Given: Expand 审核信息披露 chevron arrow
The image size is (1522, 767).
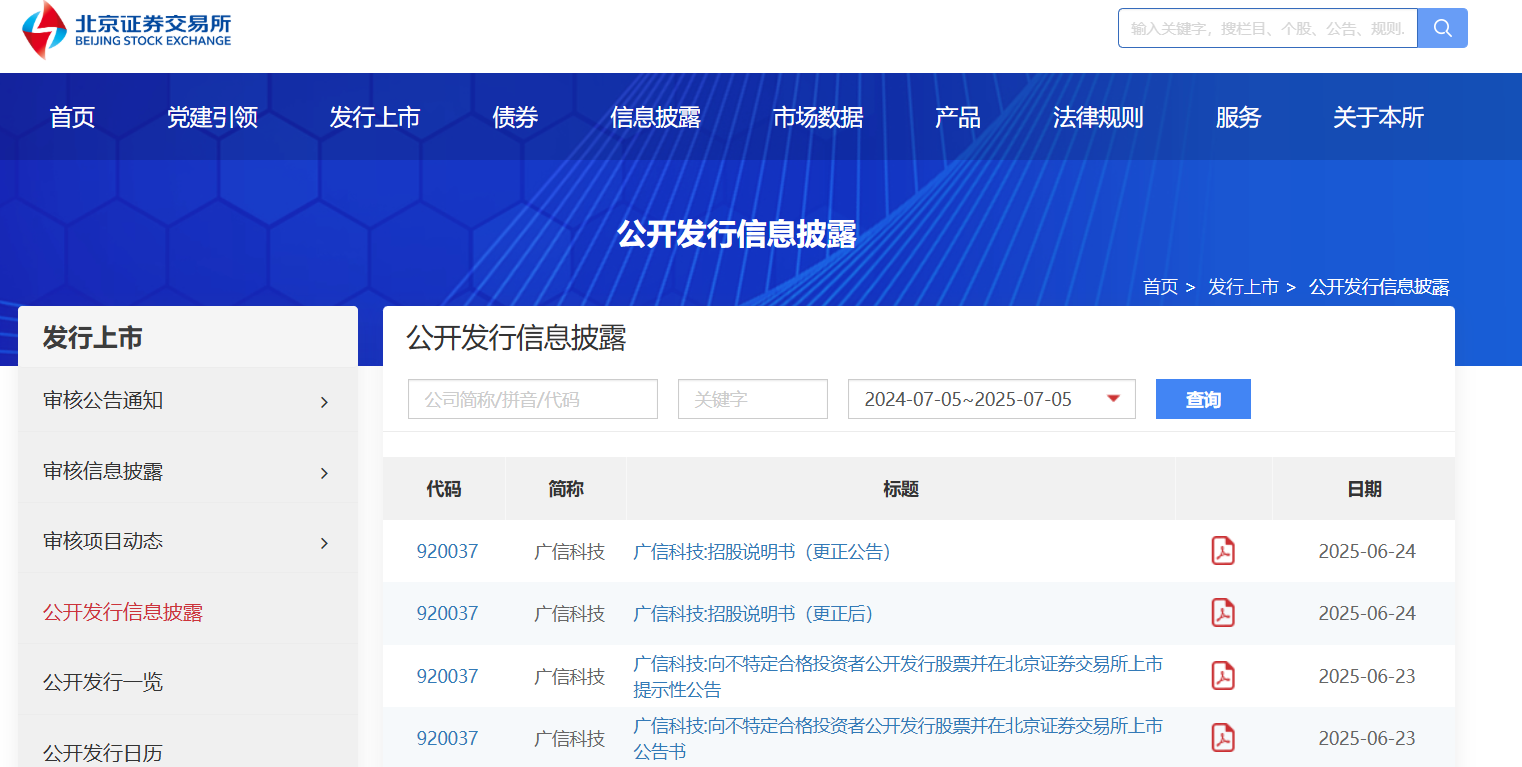Looking at the screenshot, I should point(324,473).
